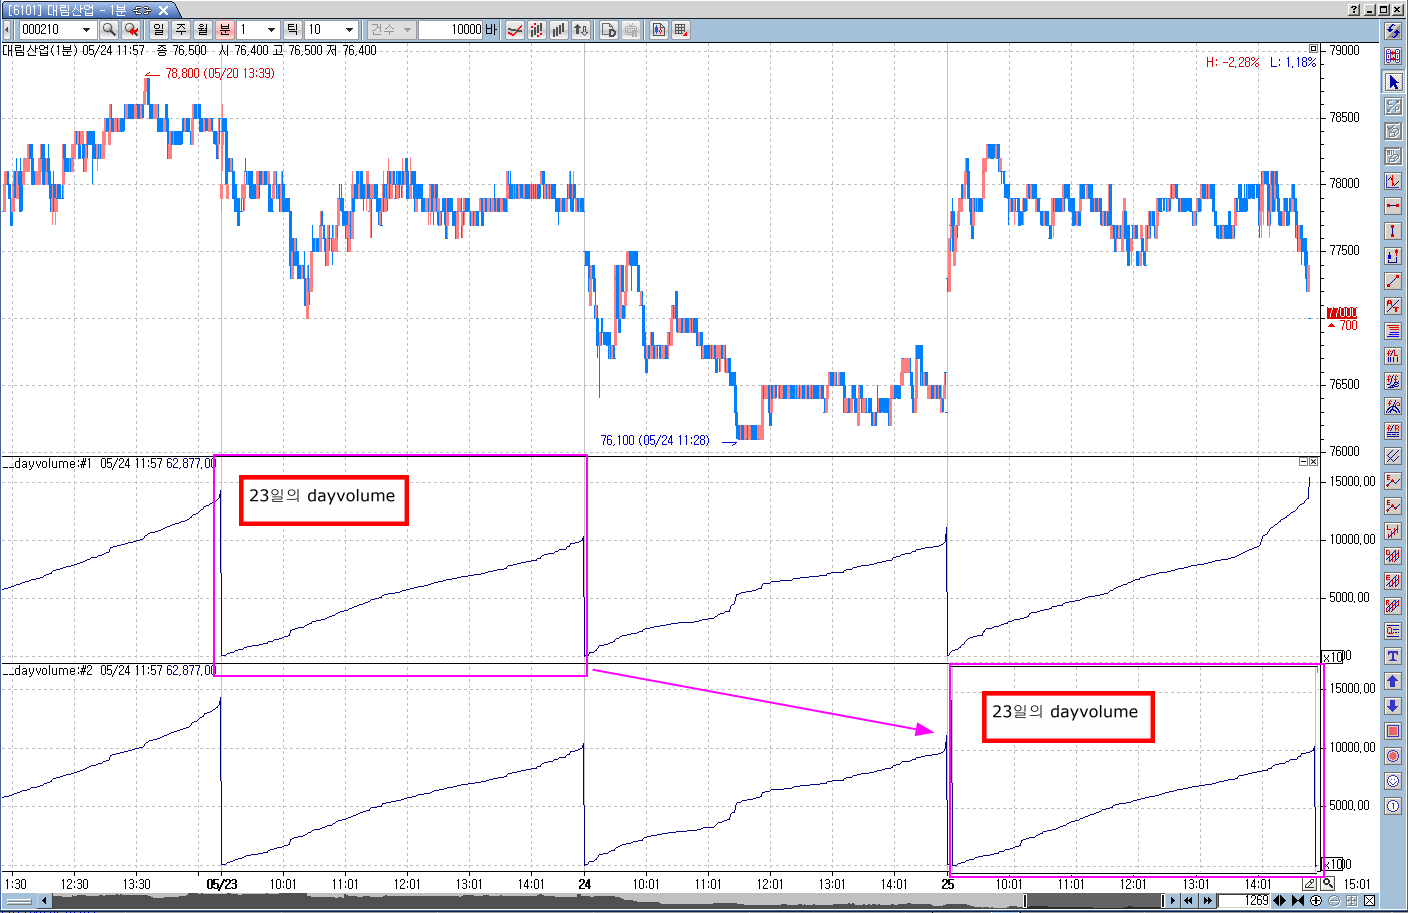Open the stock code 000210 dropdown
1408x913 pixels.
pos(87,30)
